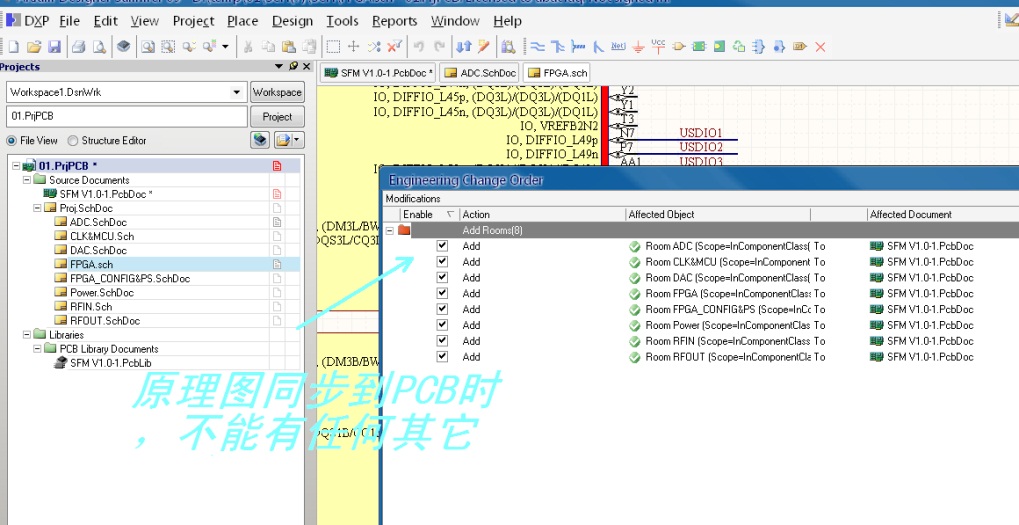Open the Reports menu
Image resolution: width=1019 pixels, height=525 pixels.
coord(394,21)
